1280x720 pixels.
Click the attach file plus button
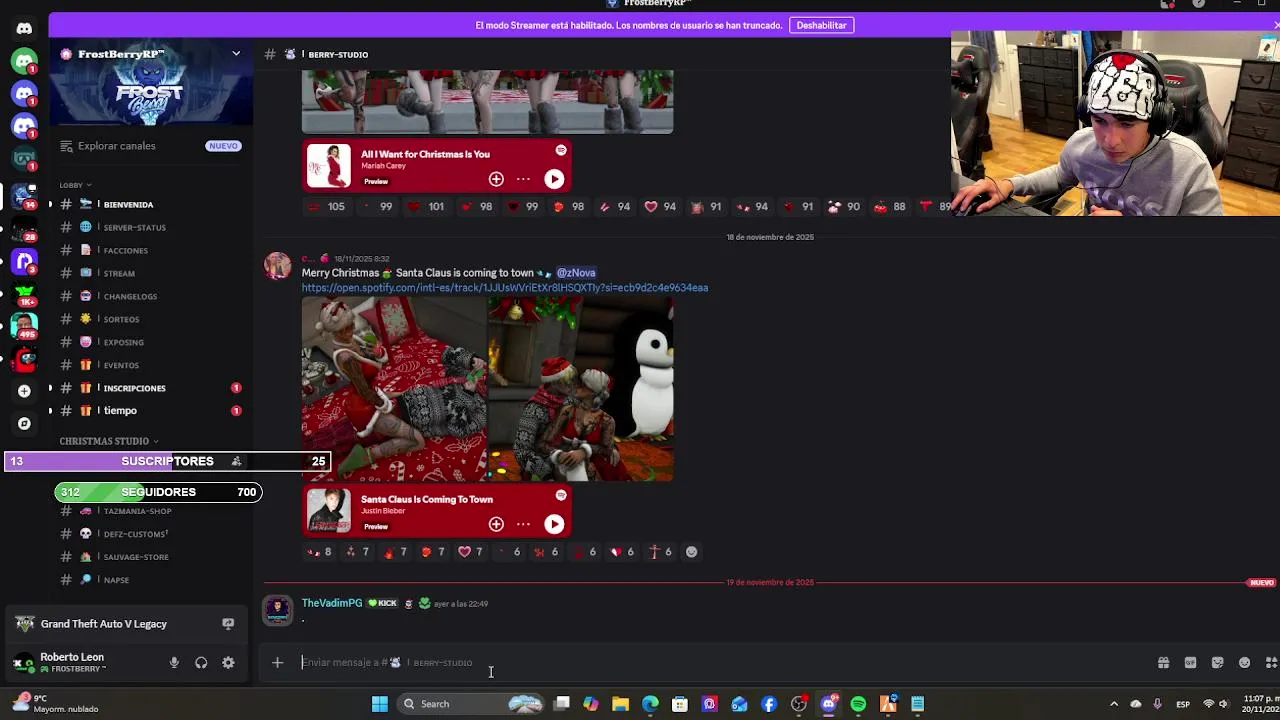pos(278,662)
